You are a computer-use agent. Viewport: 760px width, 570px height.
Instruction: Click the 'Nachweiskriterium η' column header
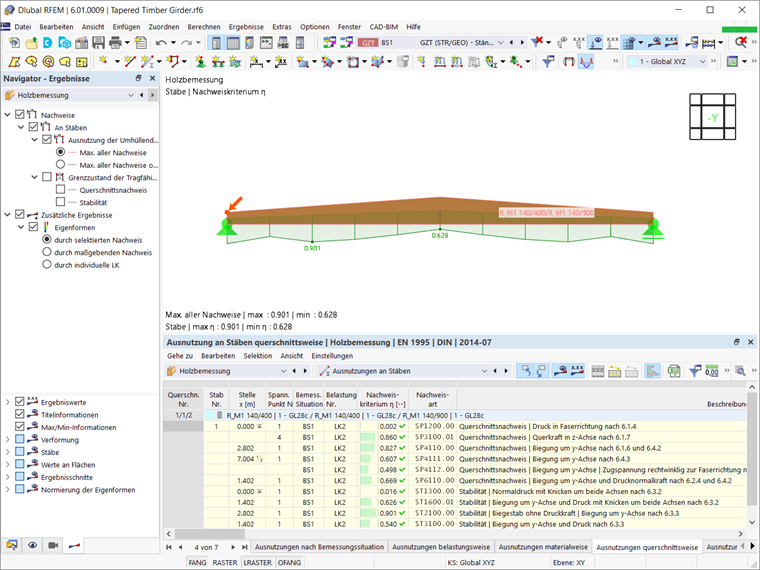tap(383, 399)
